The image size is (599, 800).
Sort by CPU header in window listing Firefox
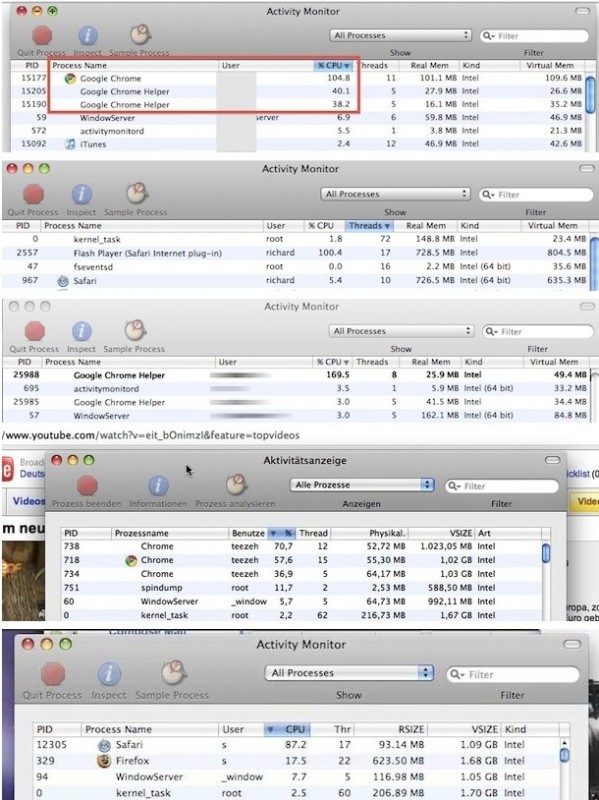pyautogui.click(x=287, y=729)
